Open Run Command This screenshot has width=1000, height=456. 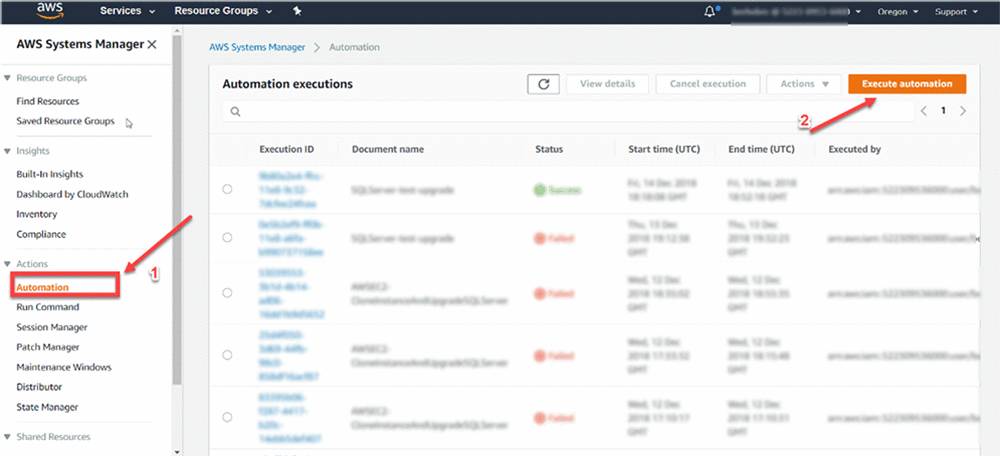(48, 307)
